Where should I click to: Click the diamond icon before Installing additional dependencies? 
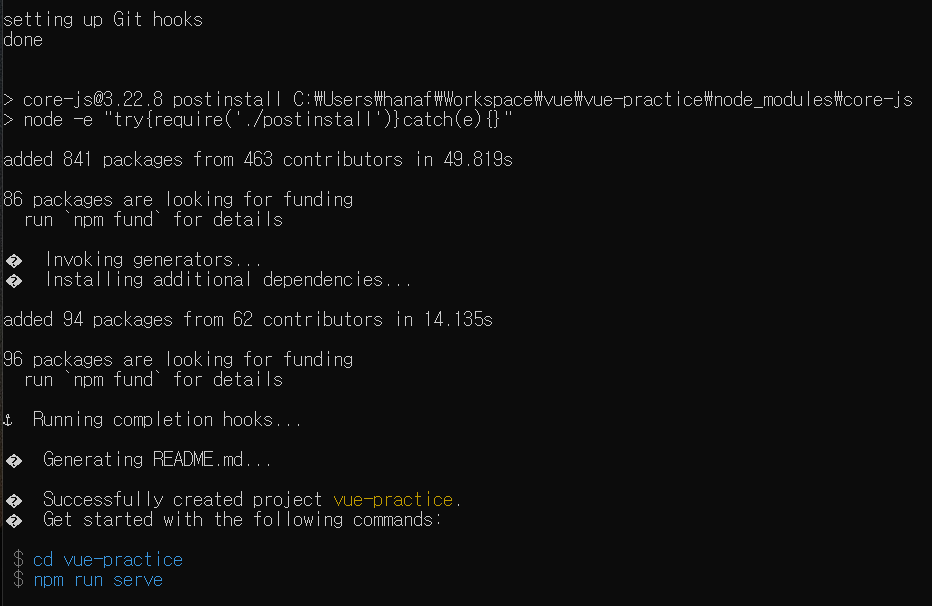tap(14, 280)
